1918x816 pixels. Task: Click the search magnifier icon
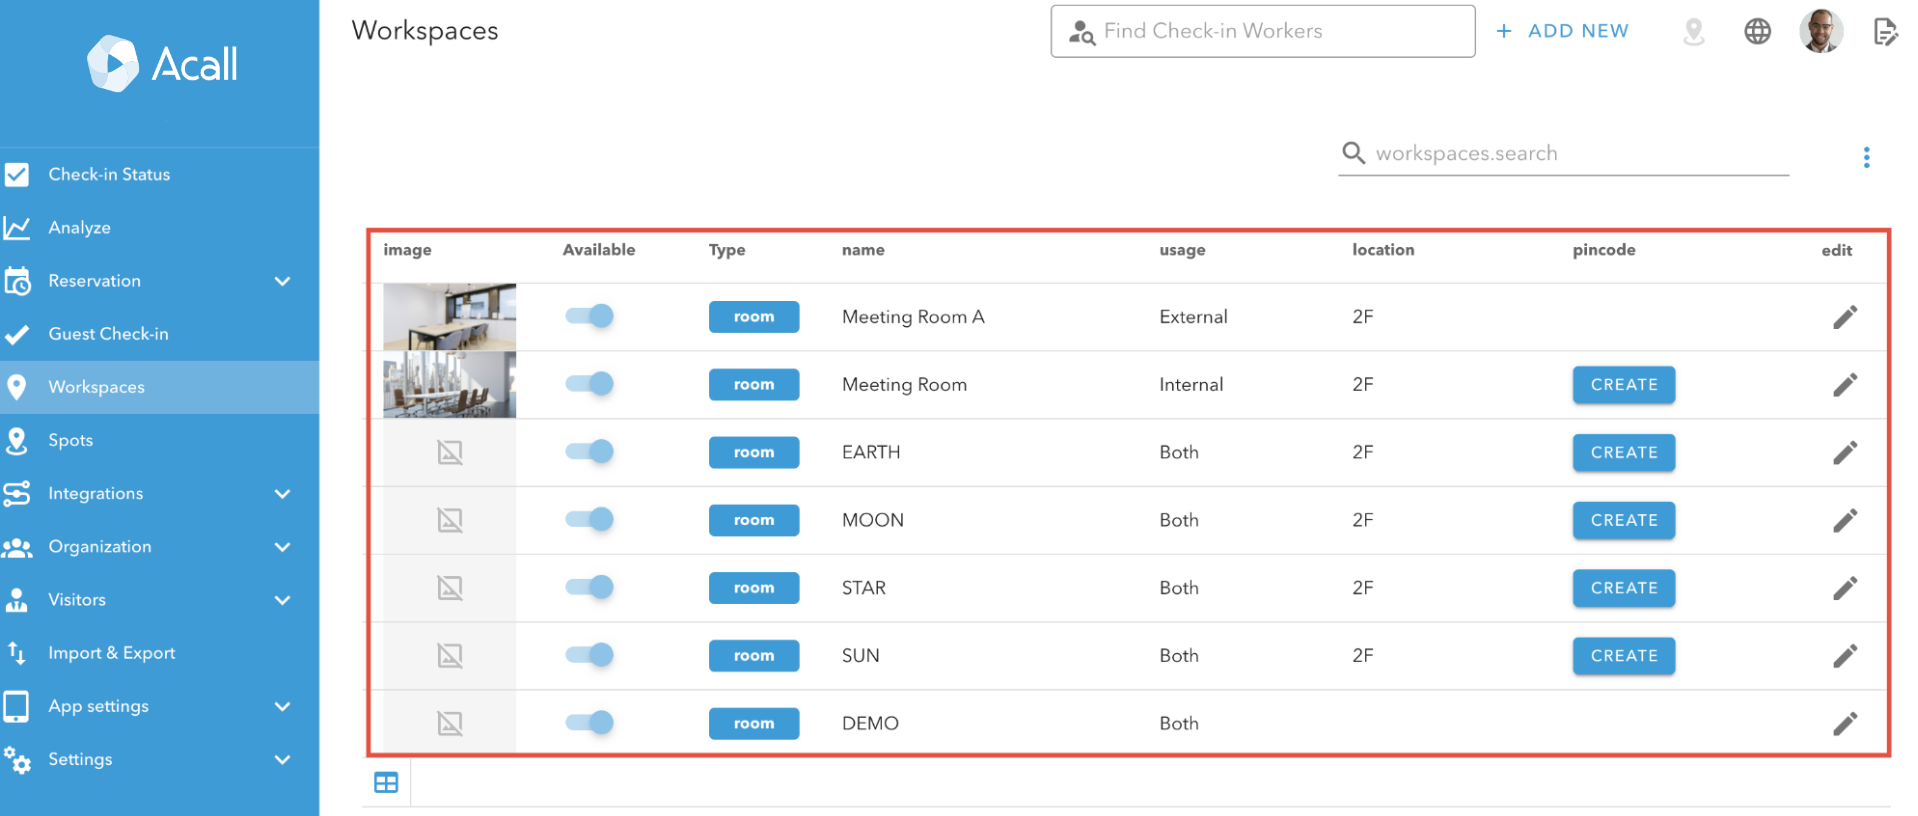click(1353, 153)
